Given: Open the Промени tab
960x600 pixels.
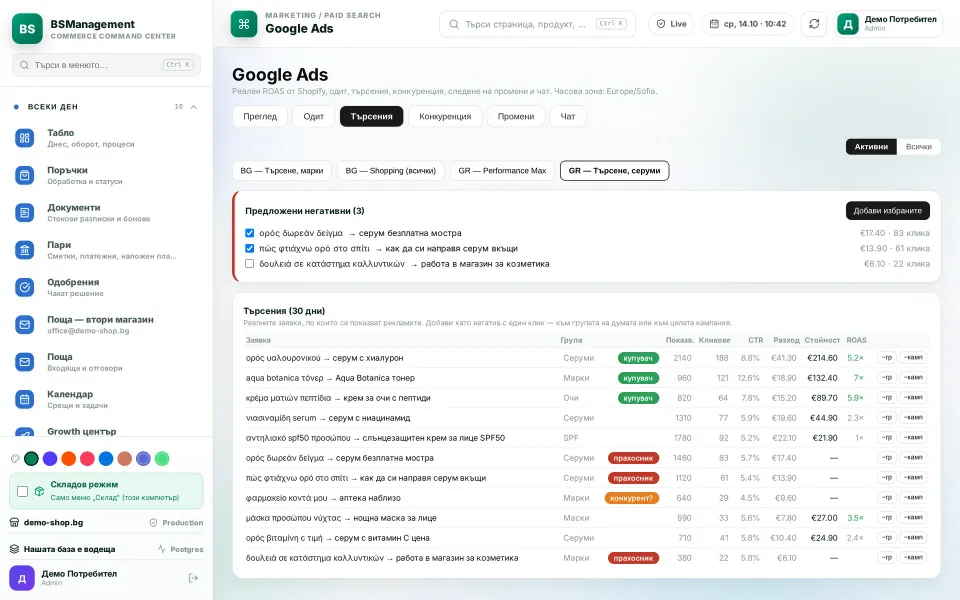Looking at the screenshot, I should pos(516,116).
